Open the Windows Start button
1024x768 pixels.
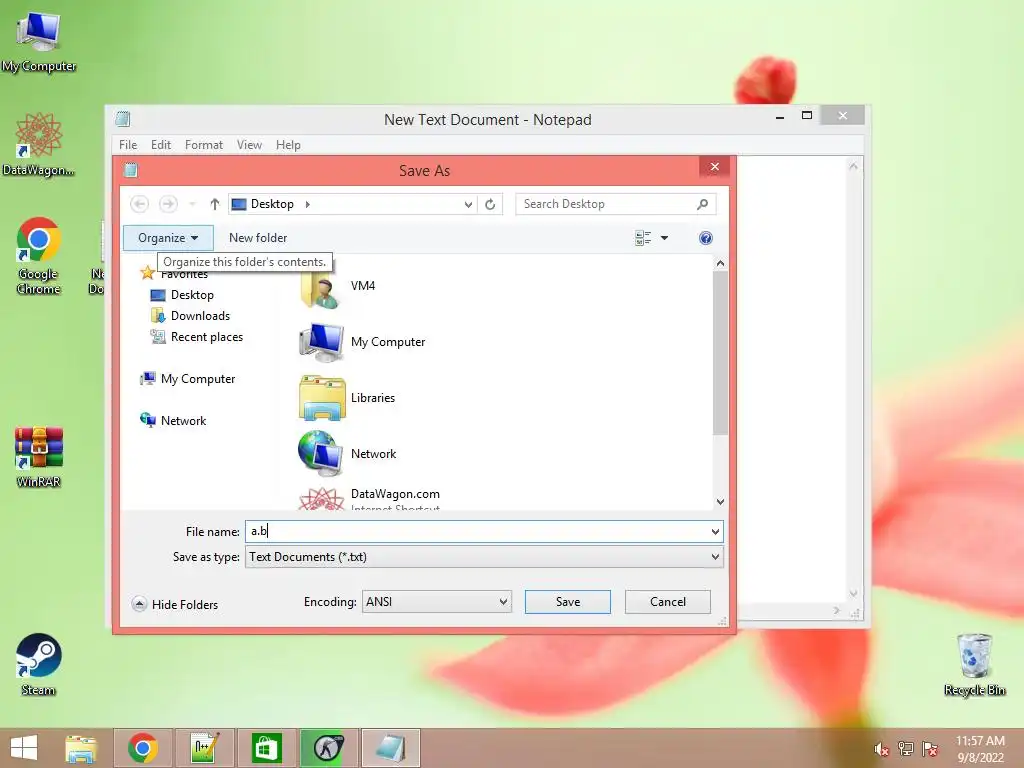(24, 748)
